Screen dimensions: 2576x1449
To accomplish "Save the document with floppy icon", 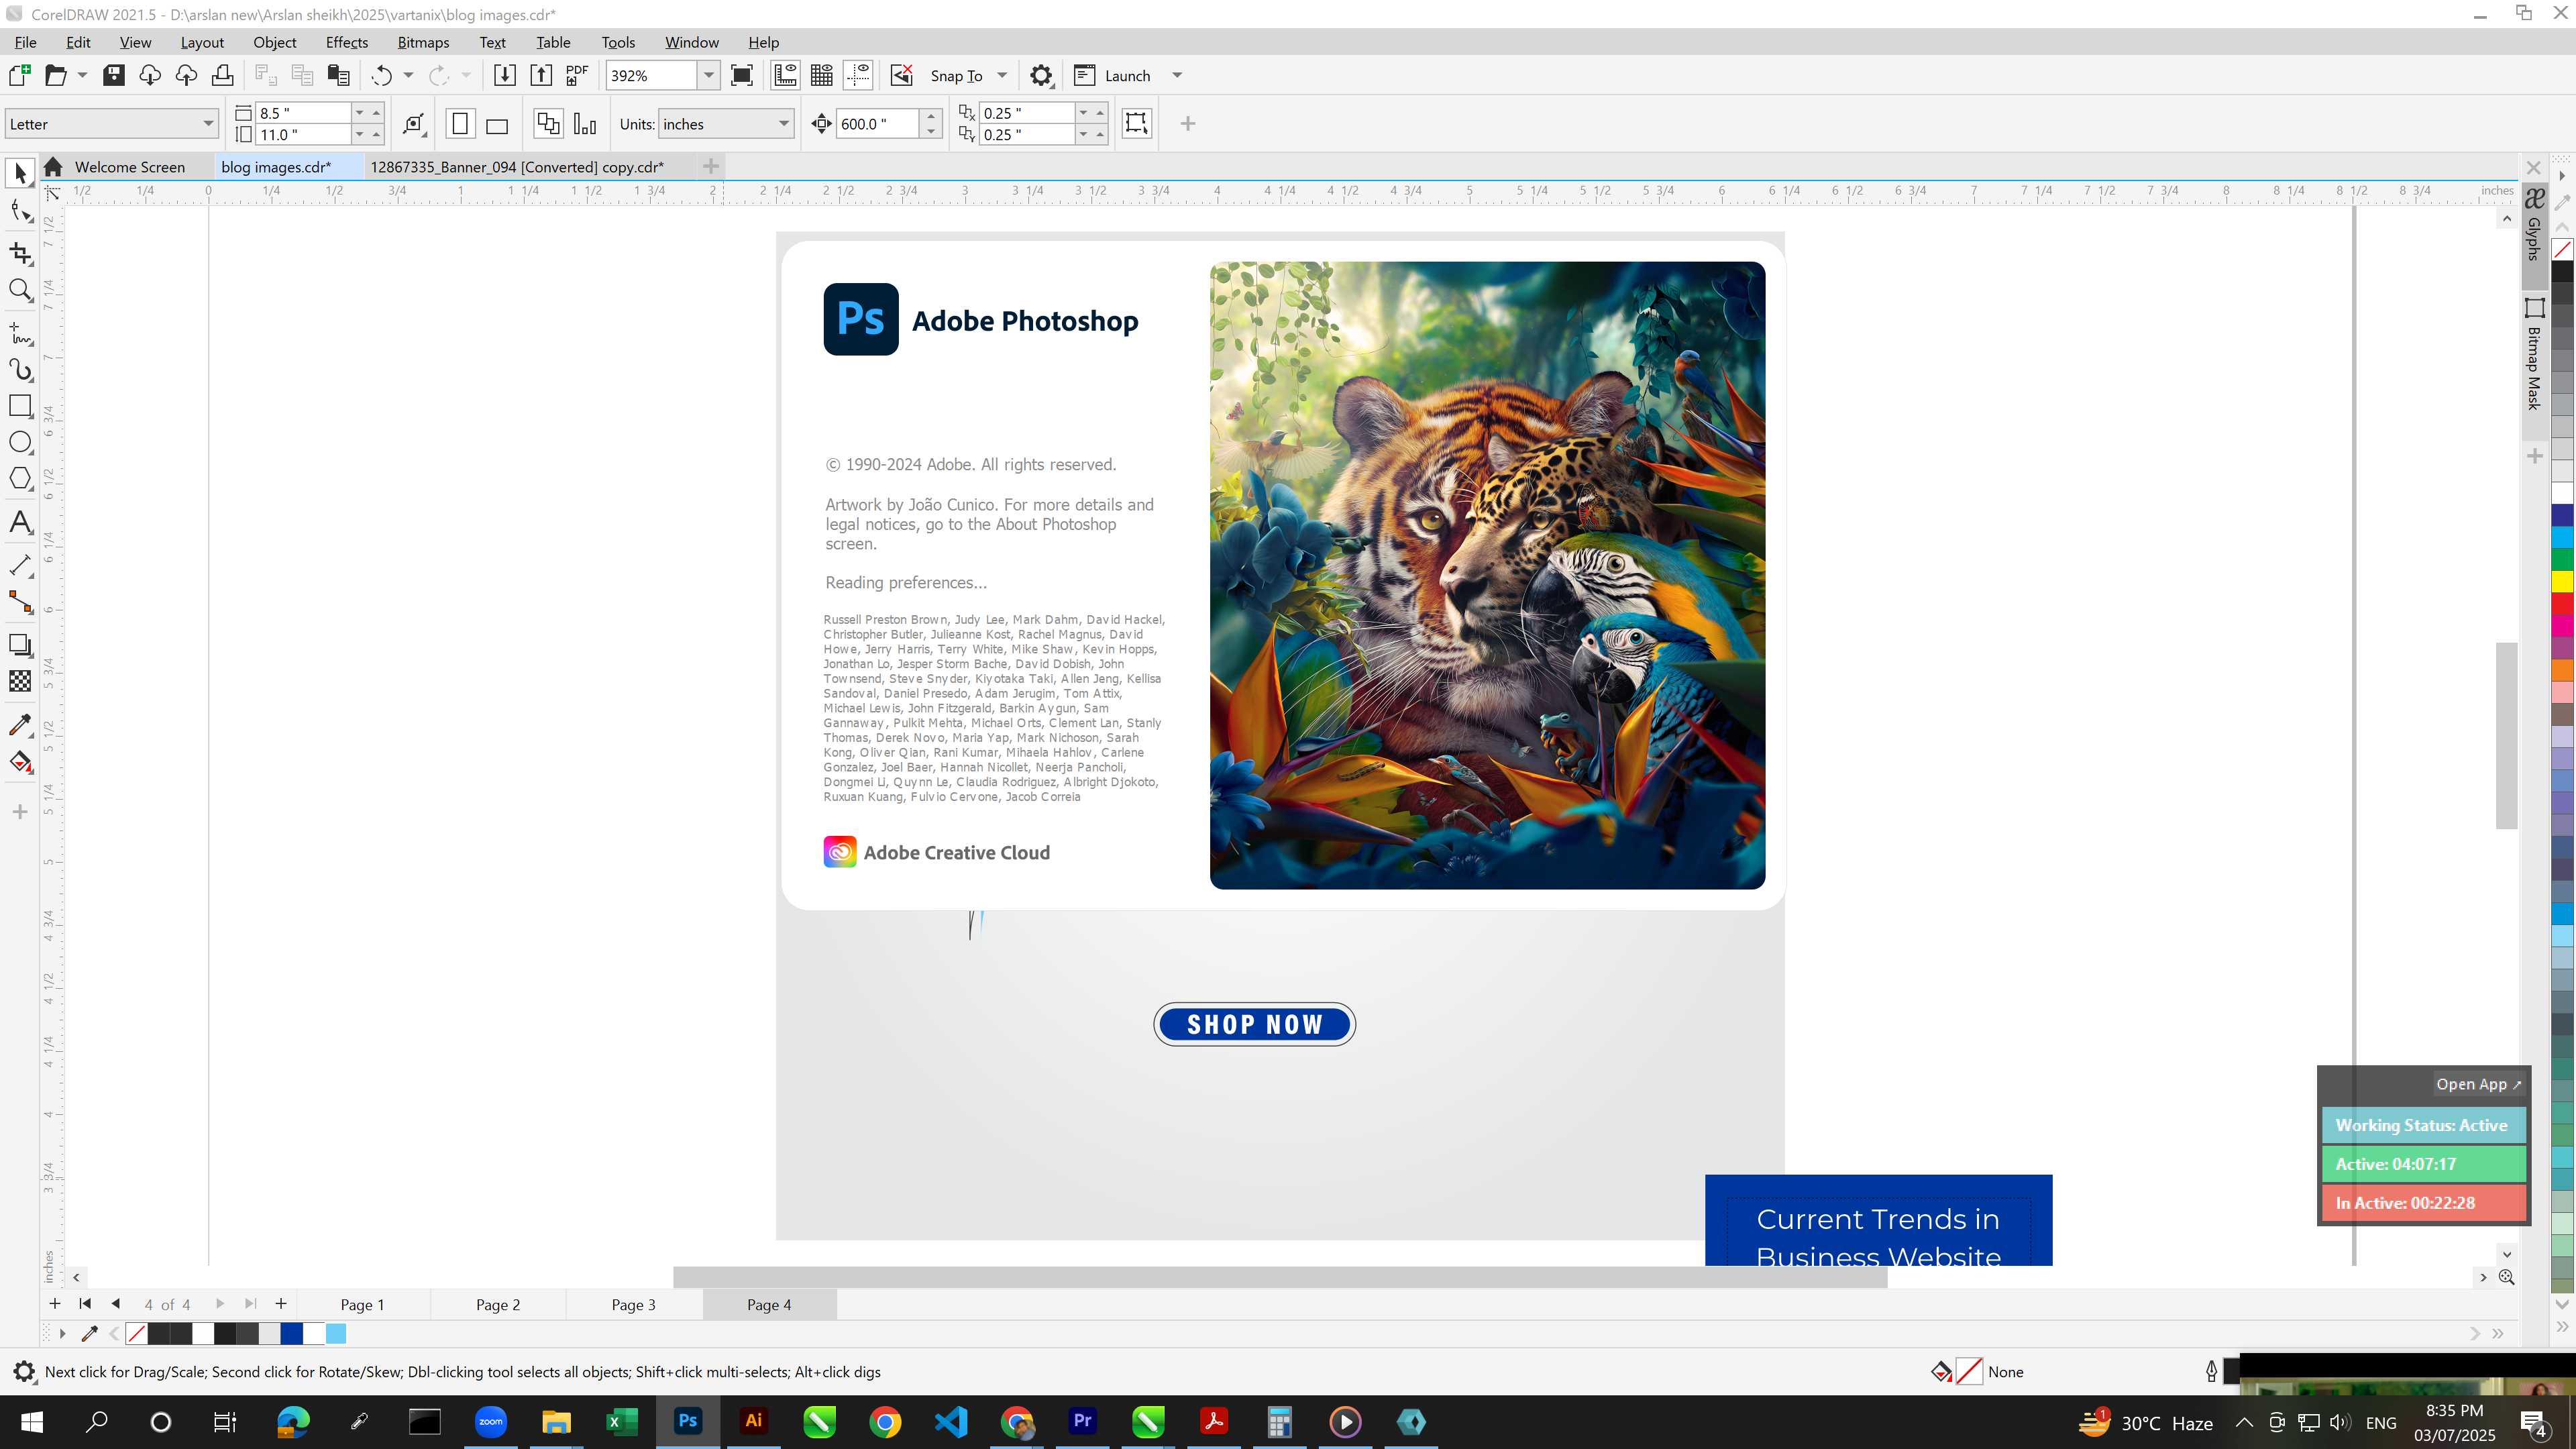I will click(x=114, y=75).
